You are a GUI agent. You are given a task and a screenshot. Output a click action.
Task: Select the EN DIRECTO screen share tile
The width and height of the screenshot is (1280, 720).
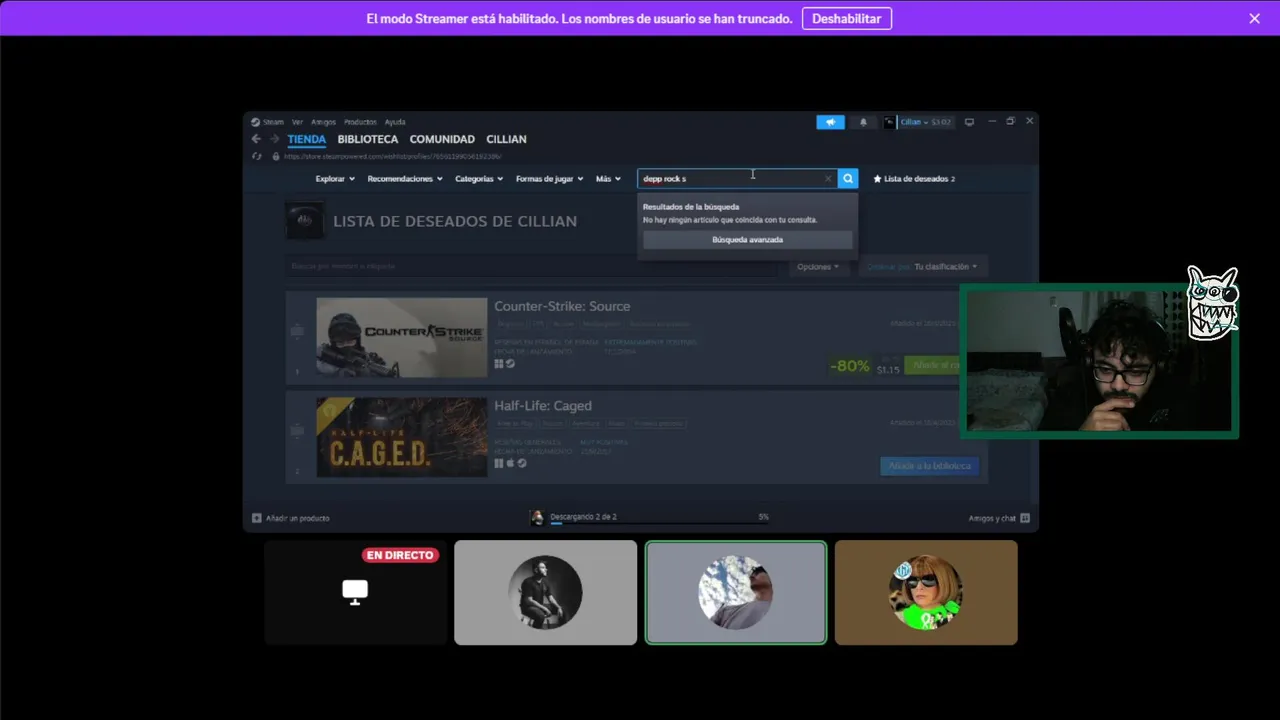point(355,592)
